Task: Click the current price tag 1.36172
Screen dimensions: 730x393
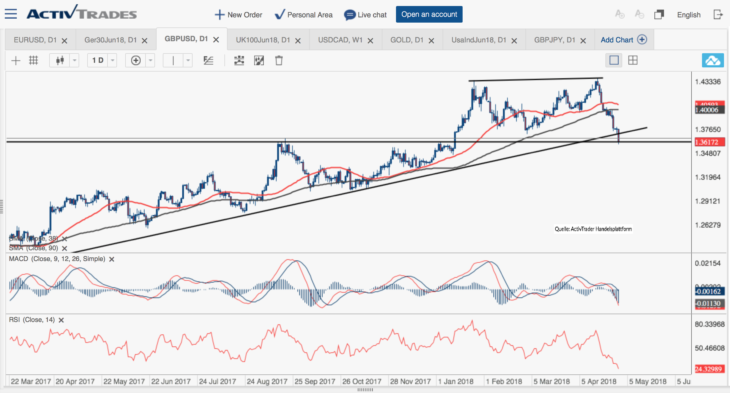Action: tap(710, 142)
